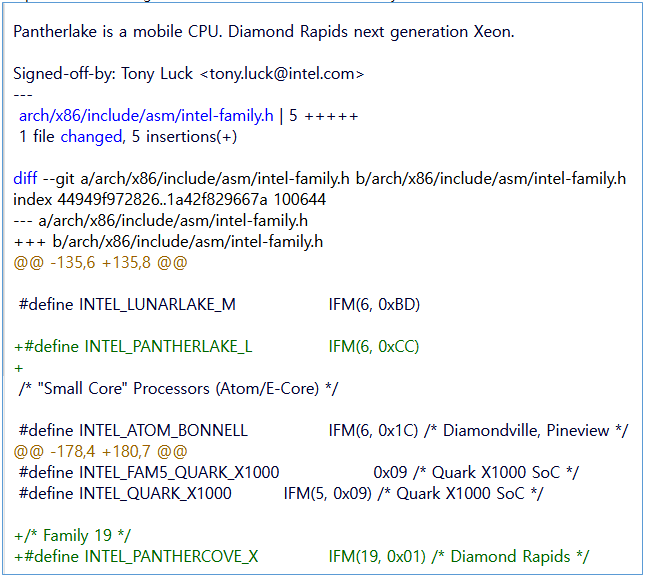This screenshot has width=646, height=576.
Task: Click the hunk header '@@ -178,4 +180,7 @@'
Action: coord(100,452)
